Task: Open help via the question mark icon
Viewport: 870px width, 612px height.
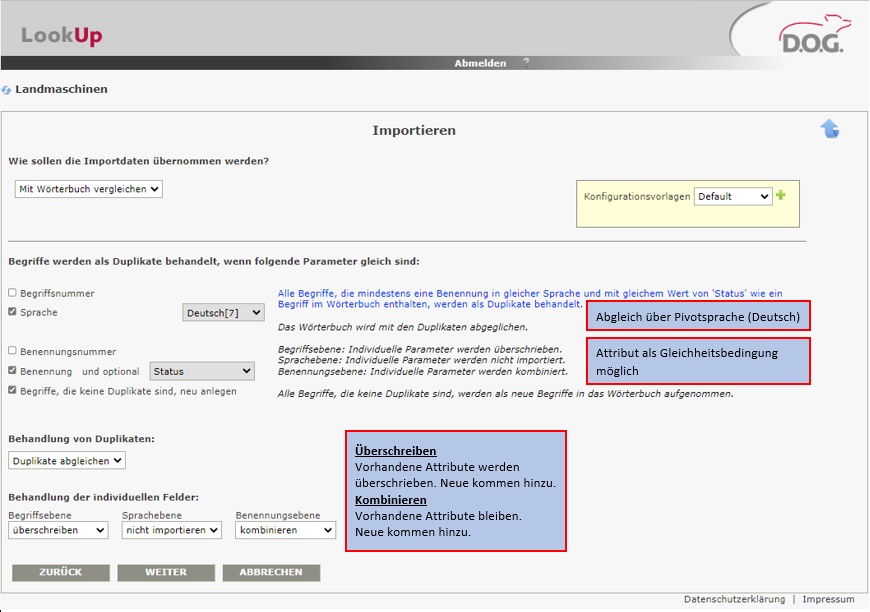Action: pyautogui.click(x=526, y=62)
